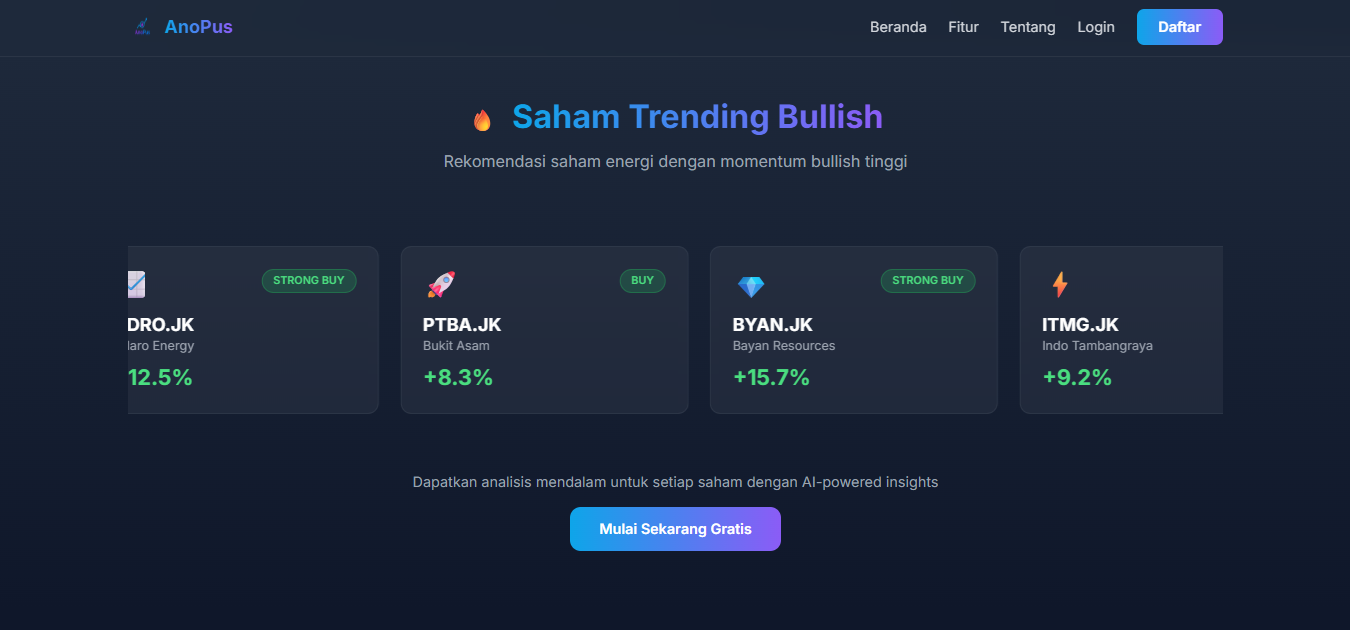Image resolution: width=1350 pixels, height=630 pixels.
Task: Click STRONG BUY badge on Adaro card
Action: pyautogui.click(x=308, y=280)
